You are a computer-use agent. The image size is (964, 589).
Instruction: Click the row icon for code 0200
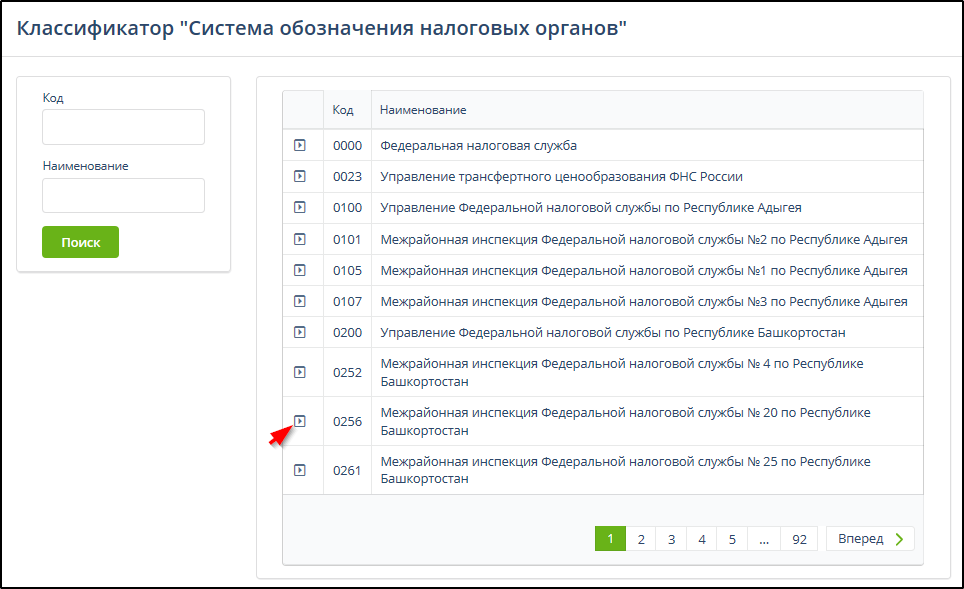pos(299,332)
